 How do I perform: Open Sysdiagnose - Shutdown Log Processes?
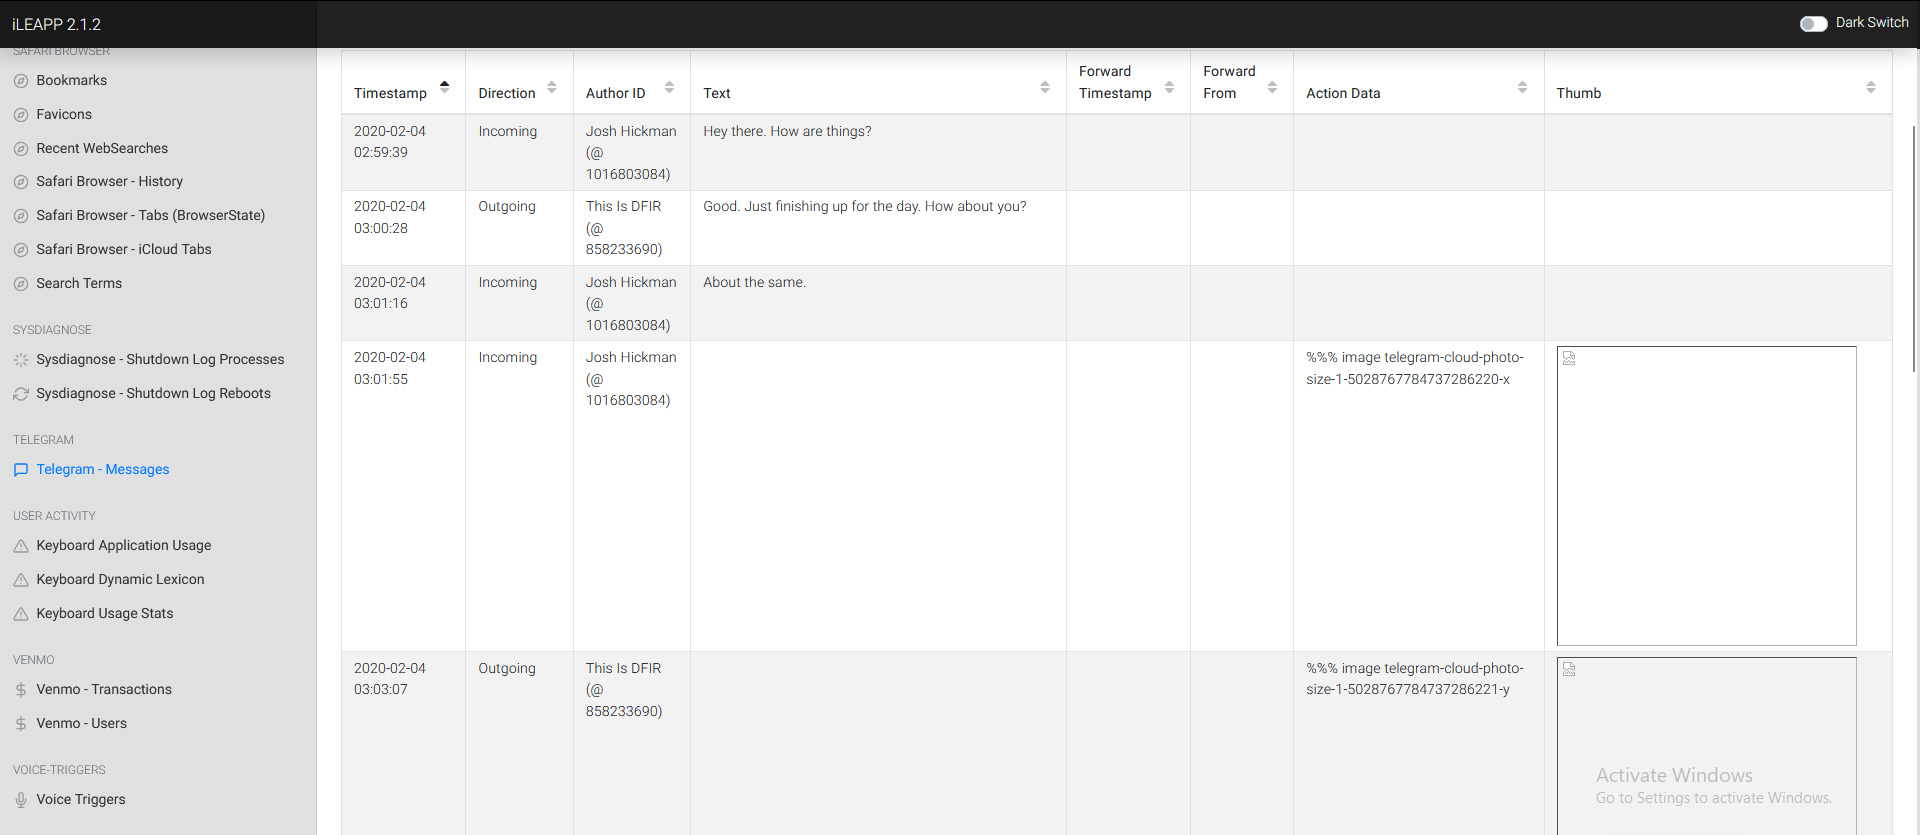click(x=160, y=359)
